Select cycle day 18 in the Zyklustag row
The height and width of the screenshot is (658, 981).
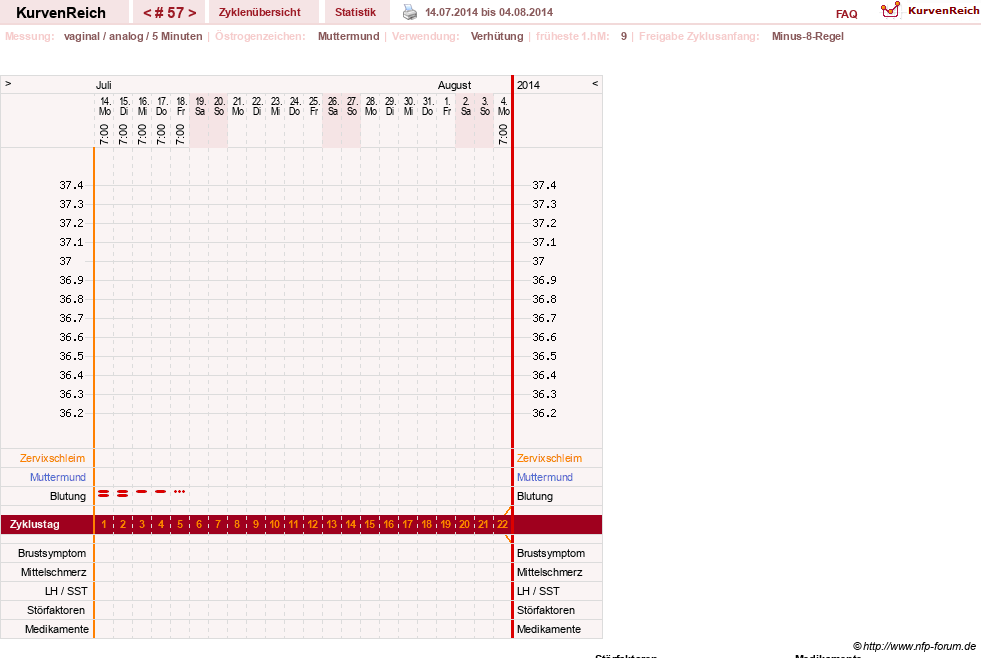point(427,524)
